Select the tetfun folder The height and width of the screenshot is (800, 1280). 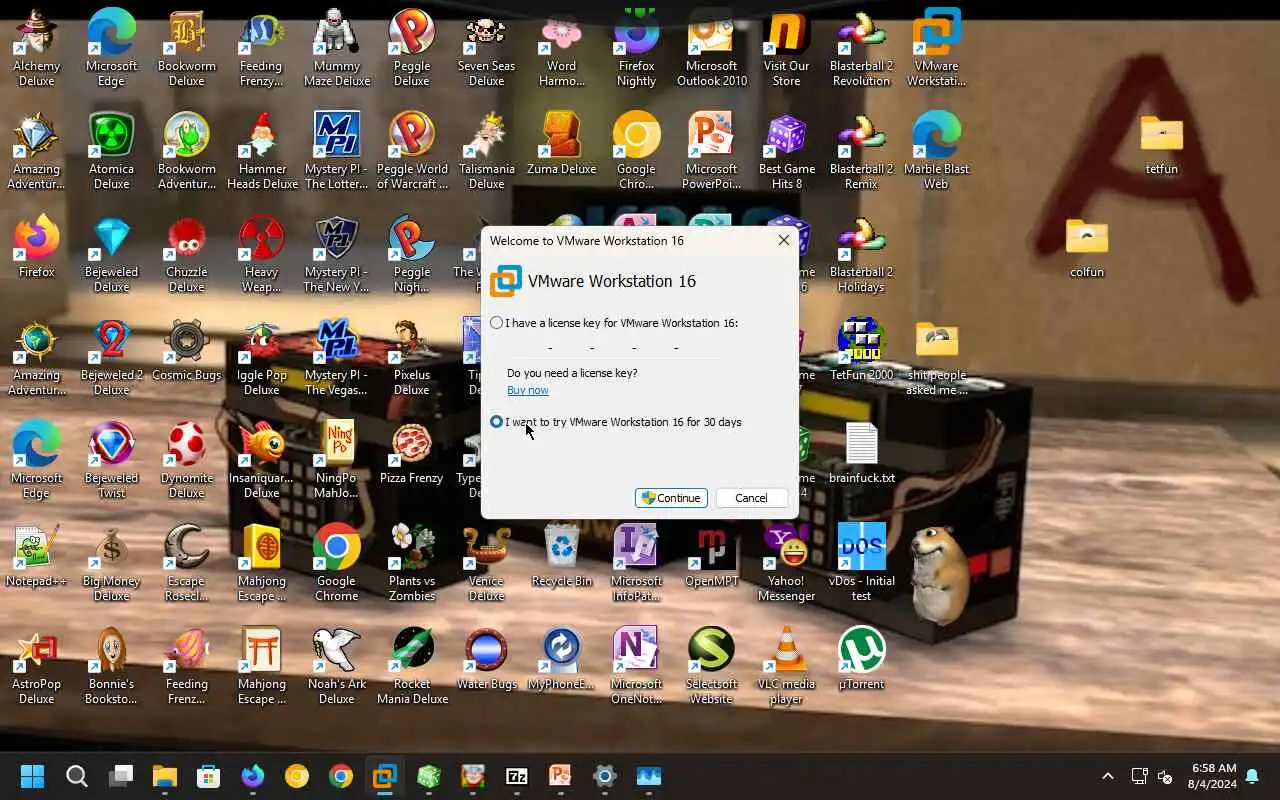[1161, 144]
